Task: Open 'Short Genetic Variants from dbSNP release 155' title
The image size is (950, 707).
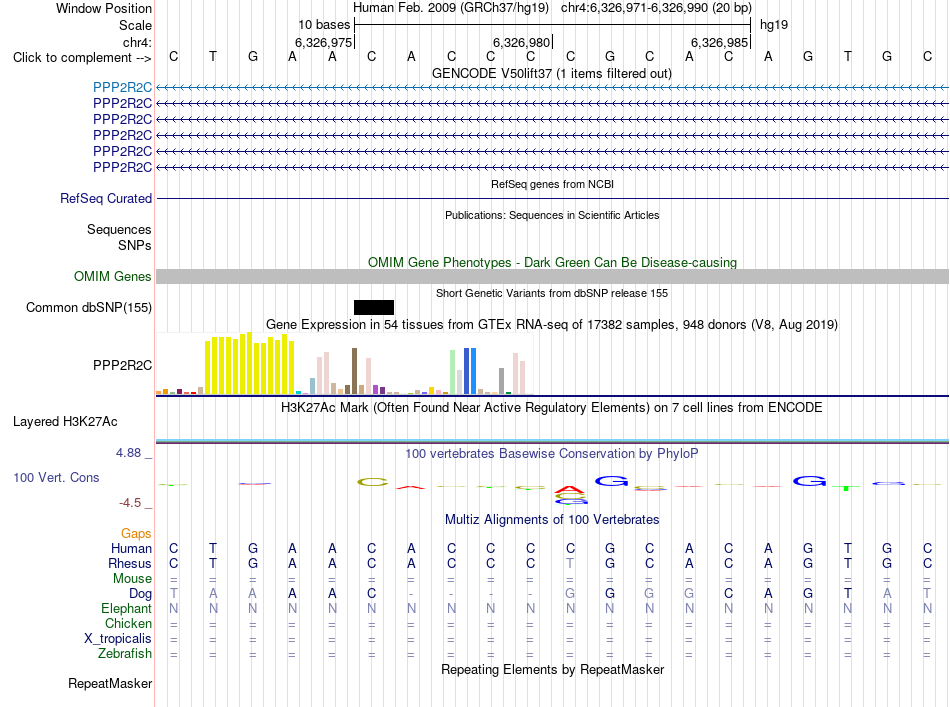Action: coord(552,293)
